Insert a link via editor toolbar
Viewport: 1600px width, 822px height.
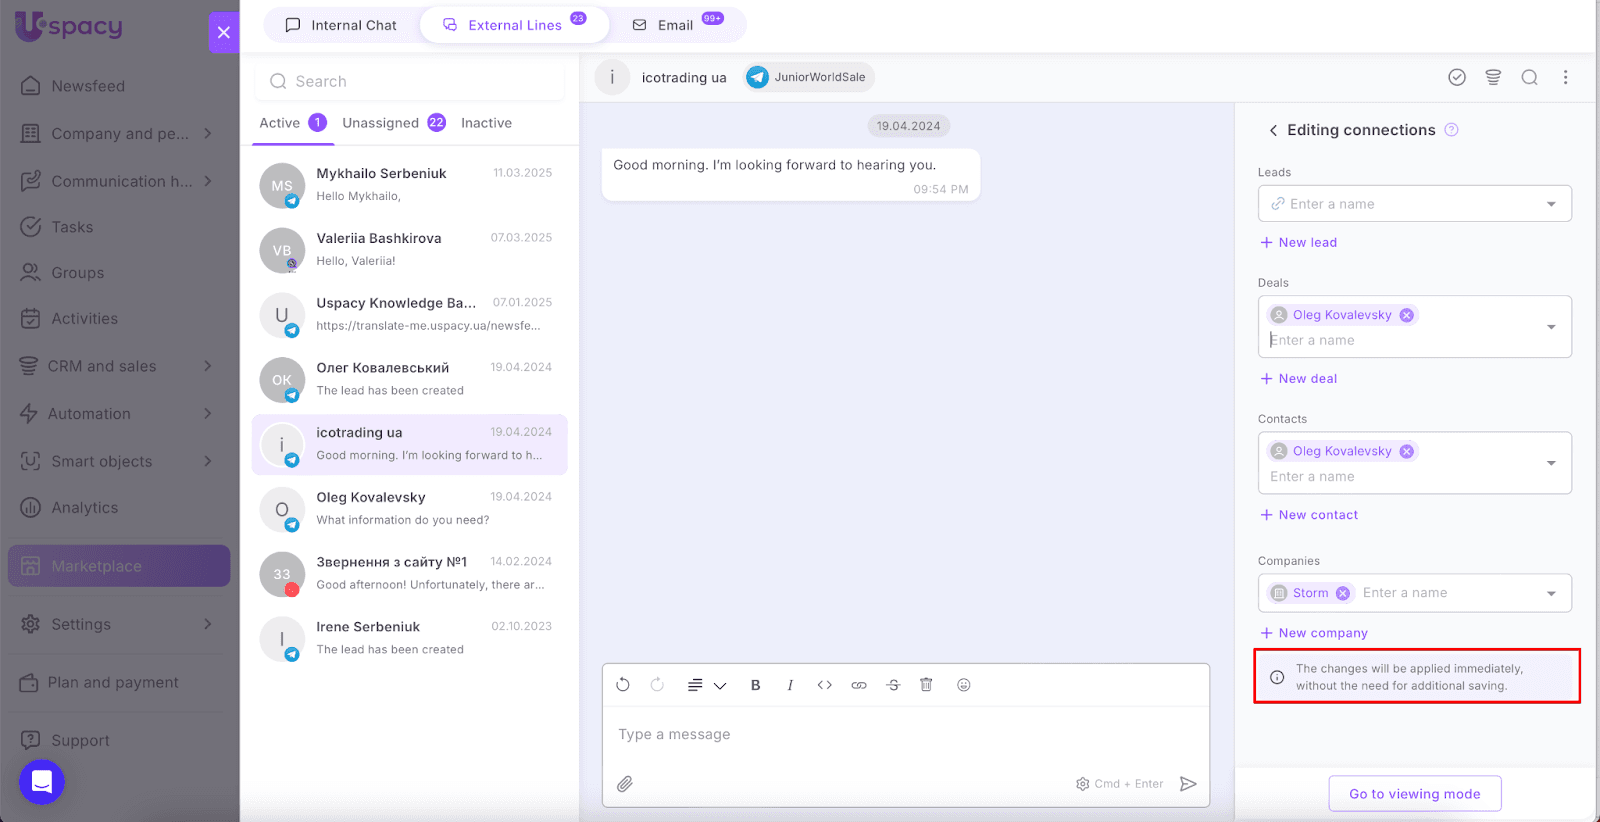tap(859, 685)
